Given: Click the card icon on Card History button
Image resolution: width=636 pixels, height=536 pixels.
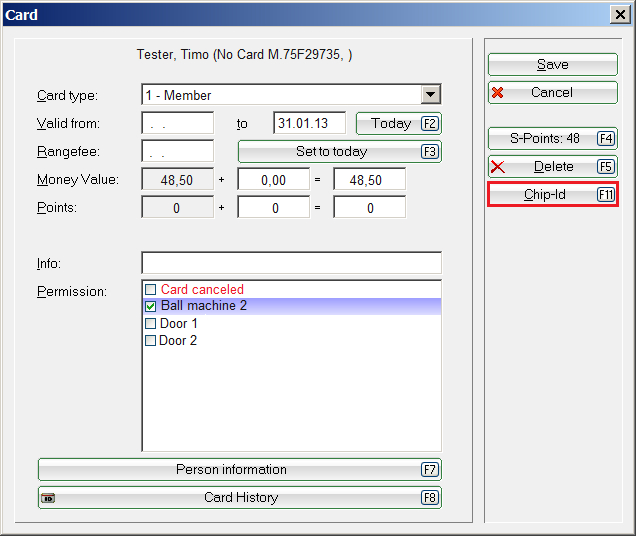Looking at the screenshot, I should point(48,498).
